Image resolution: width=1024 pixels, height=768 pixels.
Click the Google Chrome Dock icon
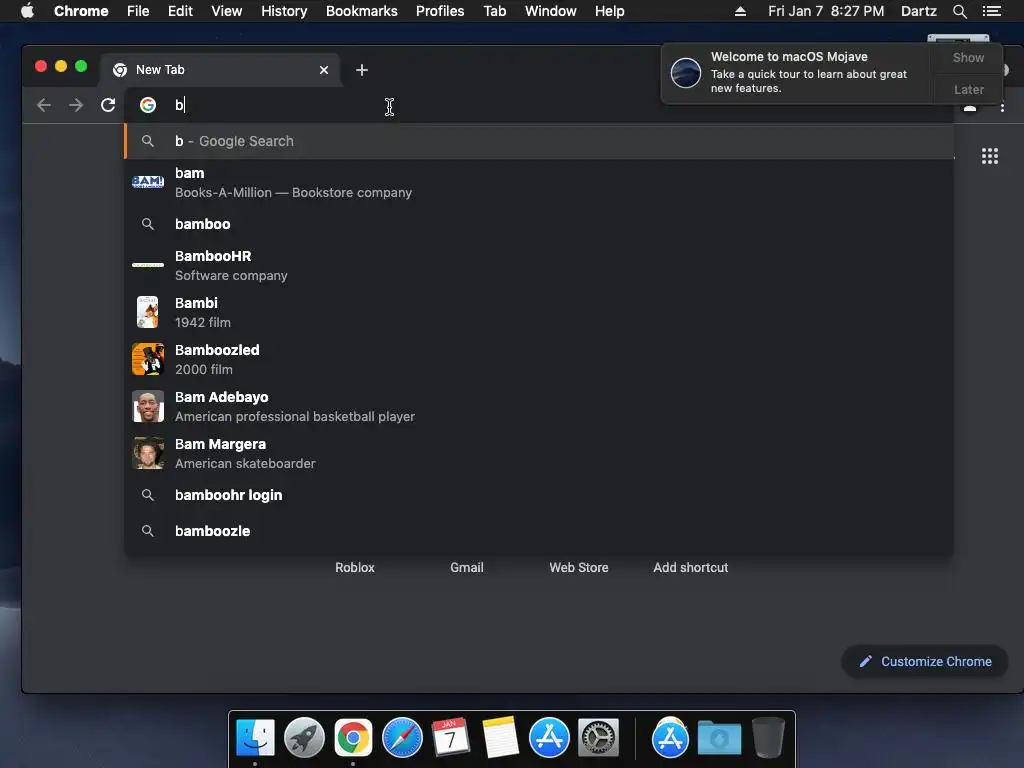pyautogui.click(x=353, y=738)
